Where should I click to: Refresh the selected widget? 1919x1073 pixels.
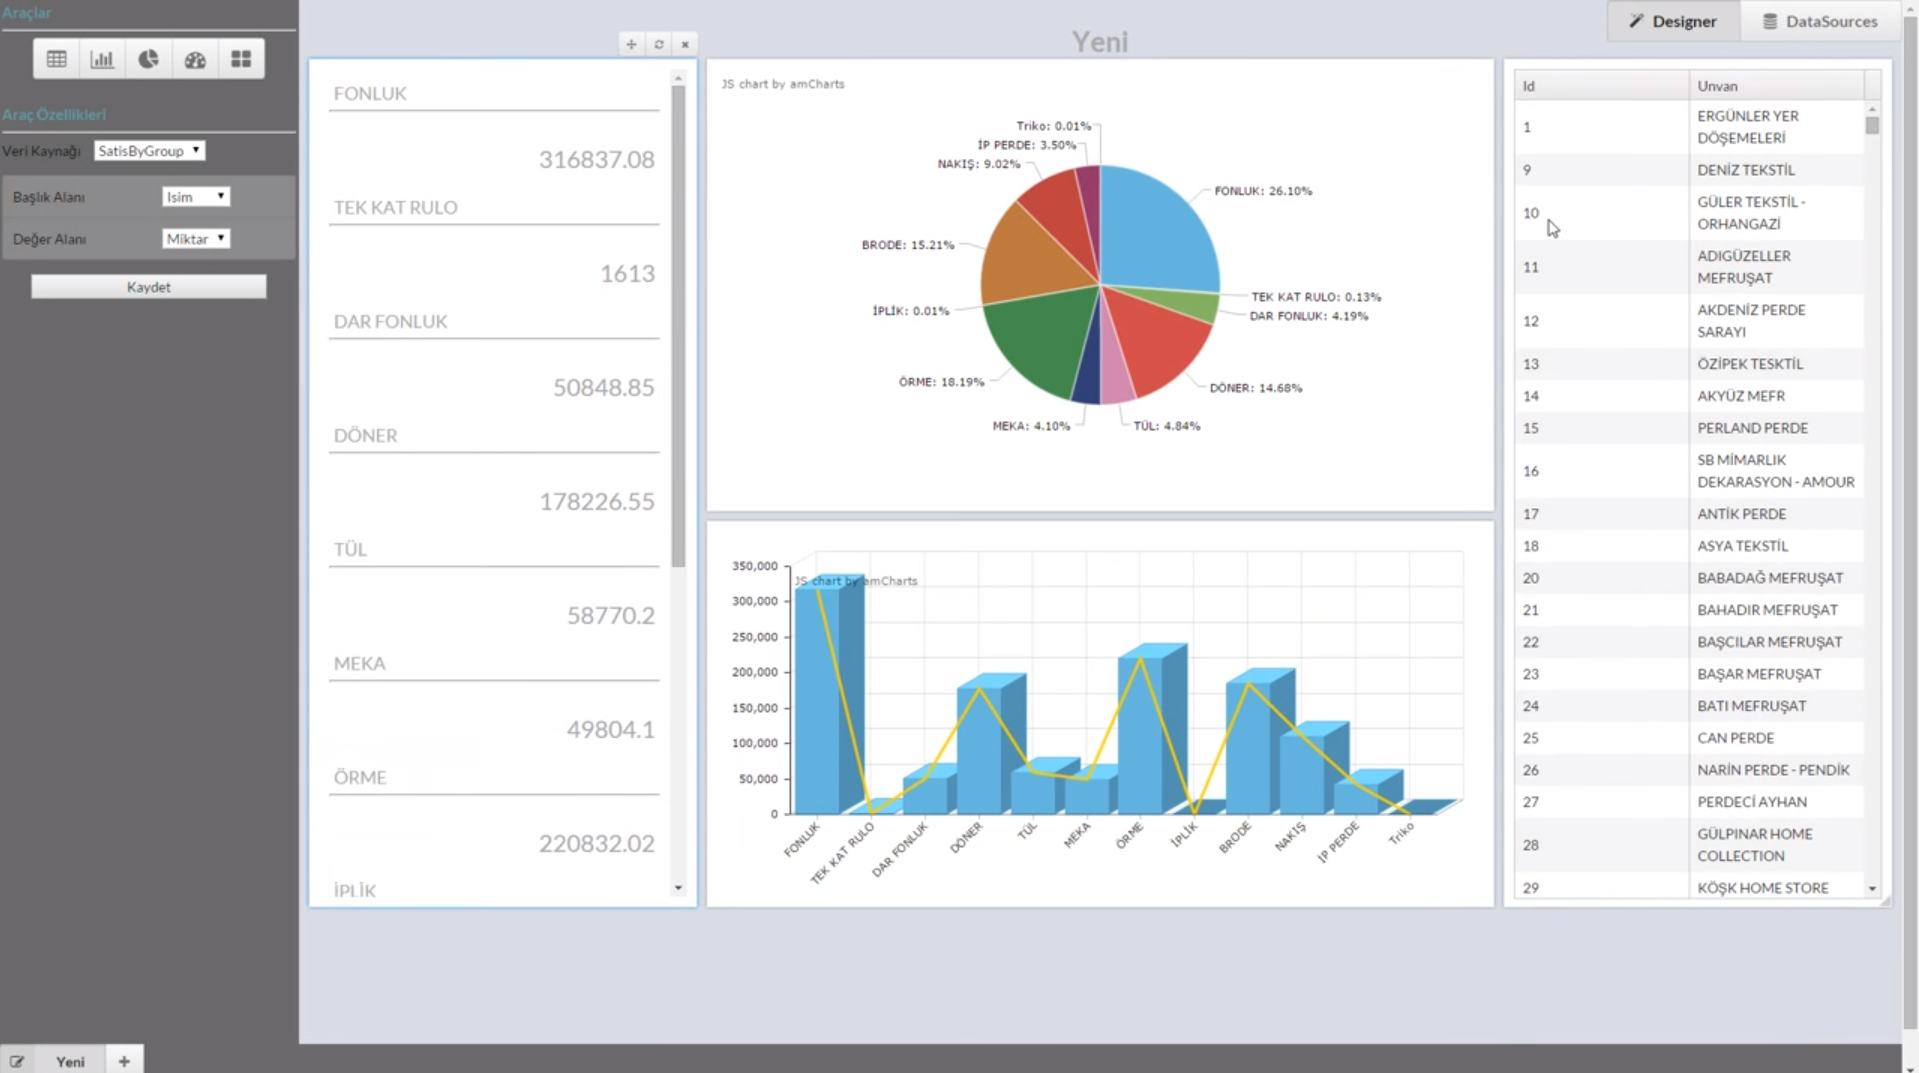click(659, 44)
